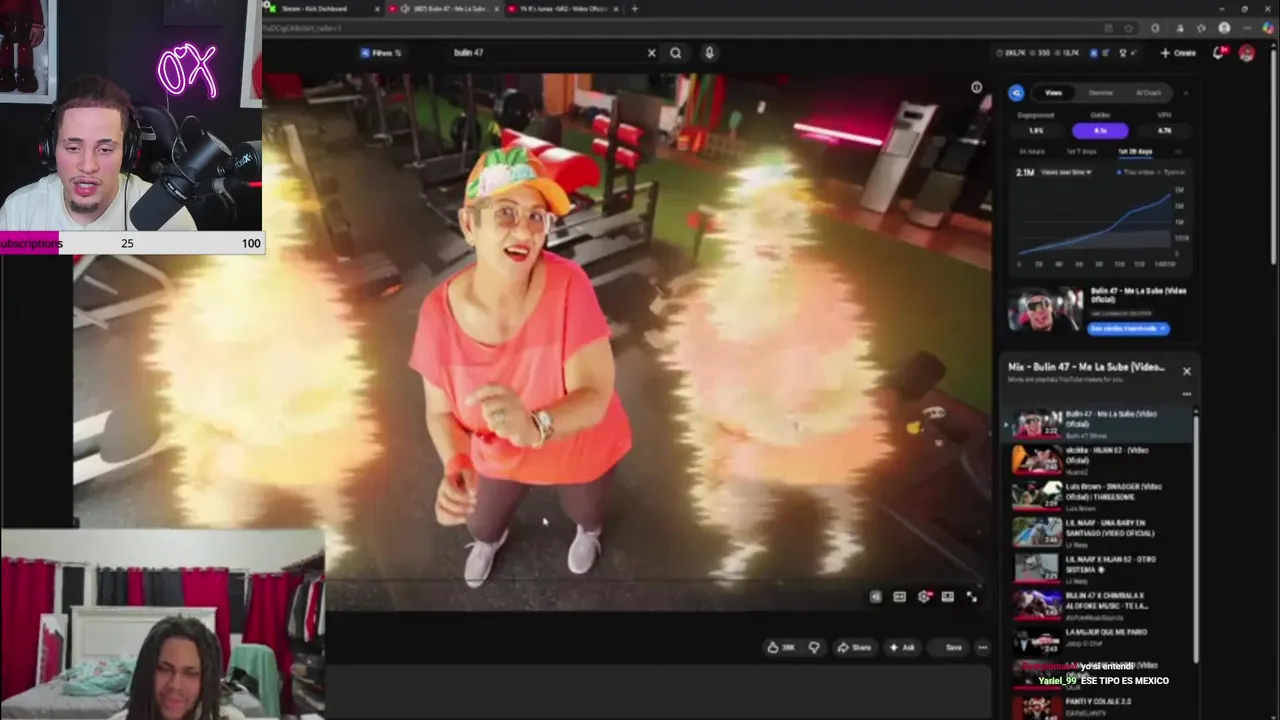
Task: Click the Share button
Action: click(x=854, y=648)
